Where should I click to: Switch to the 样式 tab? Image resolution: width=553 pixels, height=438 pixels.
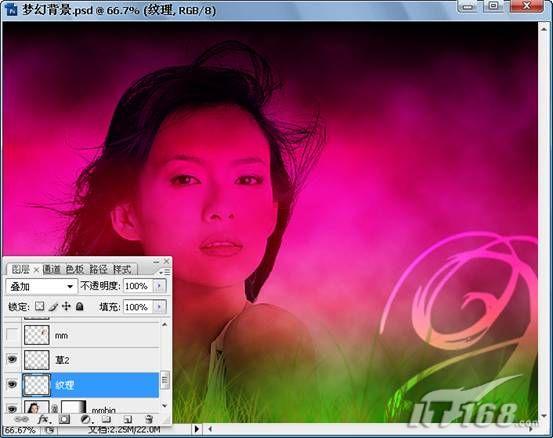coord(122,269)
